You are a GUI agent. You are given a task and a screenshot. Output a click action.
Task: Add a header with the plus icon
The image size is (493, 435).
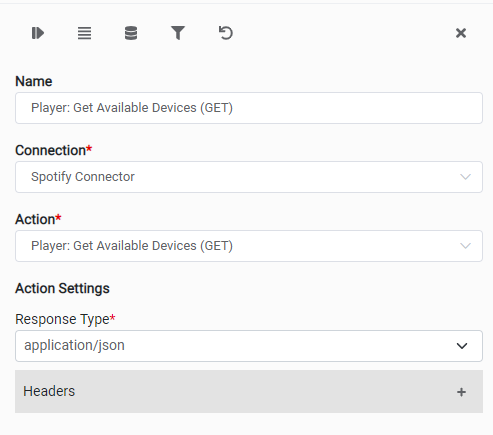click(x=461, y=392)
